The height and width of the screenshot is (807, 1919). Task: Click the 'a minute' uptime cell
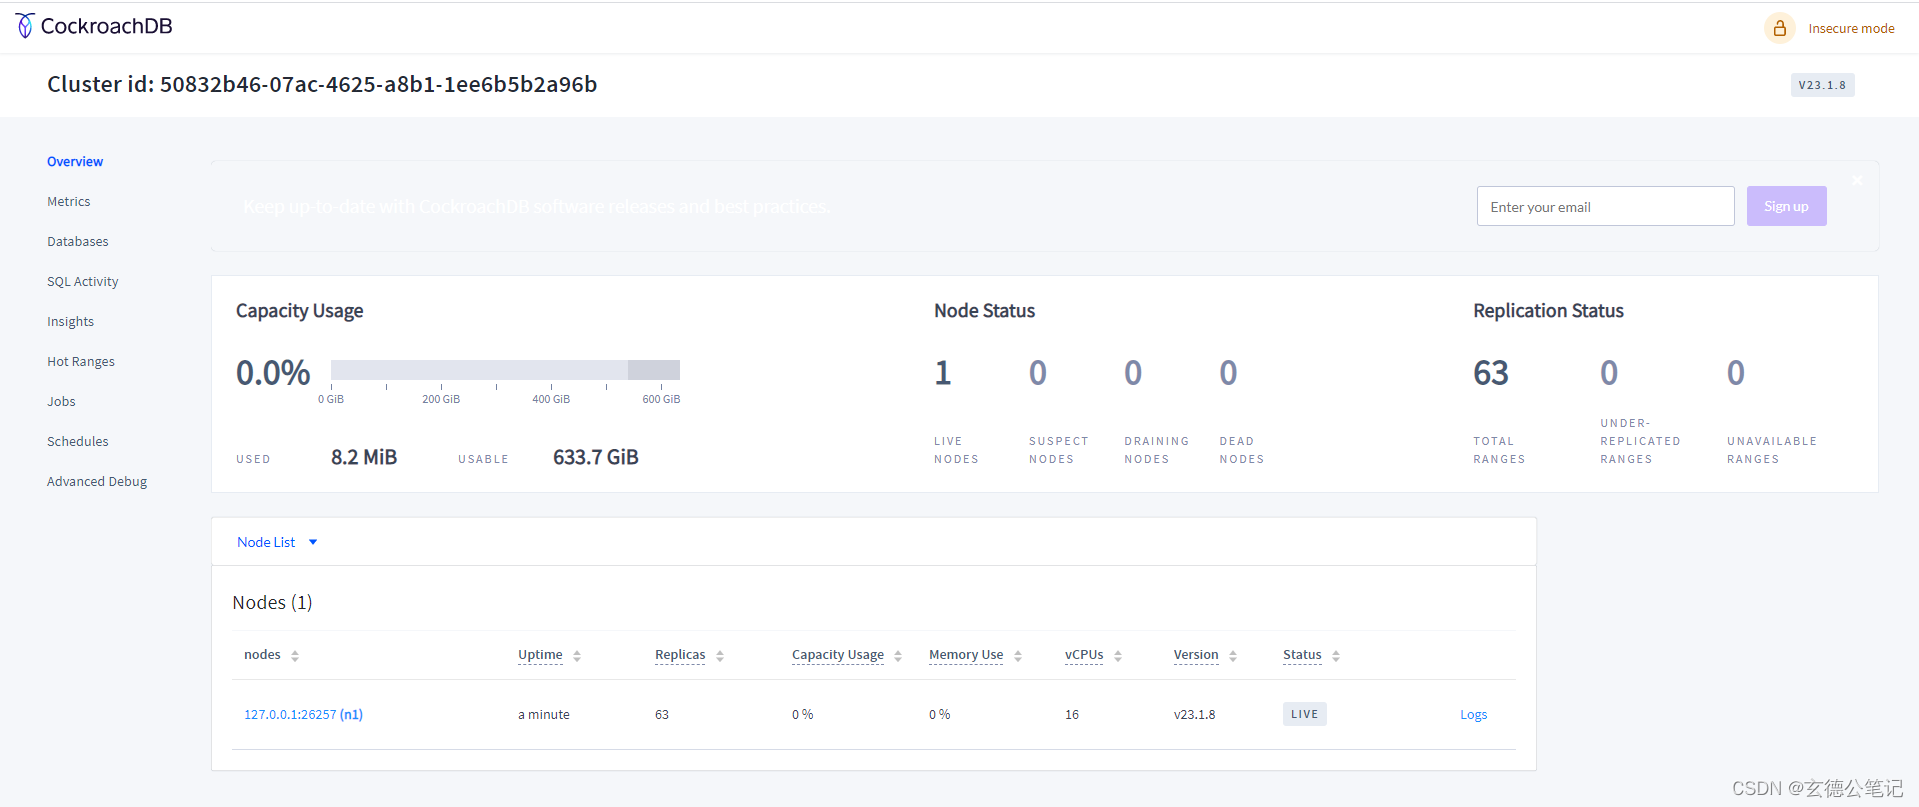544,714
